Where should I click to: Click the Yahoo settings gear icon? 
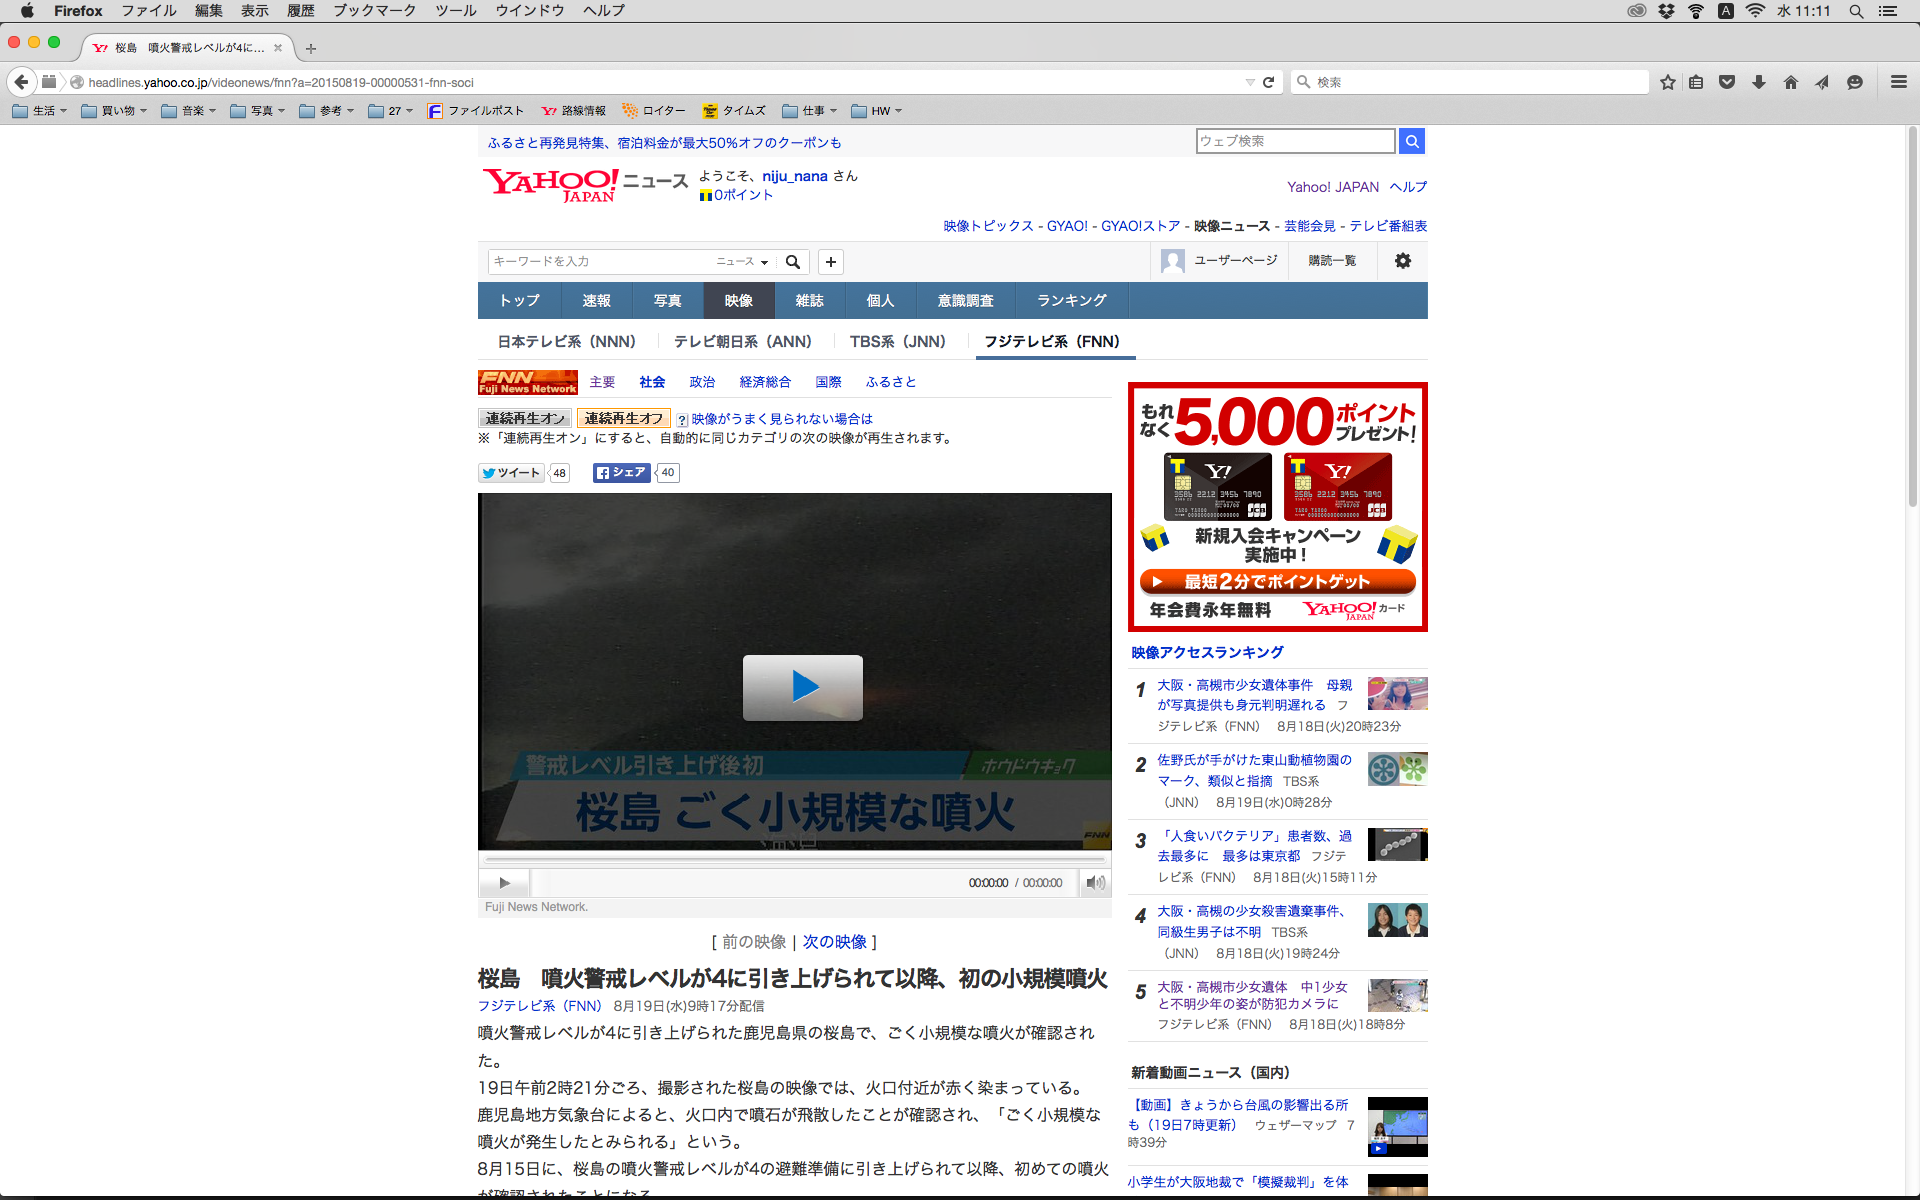pyautogui.click(x=1402, y=261)
